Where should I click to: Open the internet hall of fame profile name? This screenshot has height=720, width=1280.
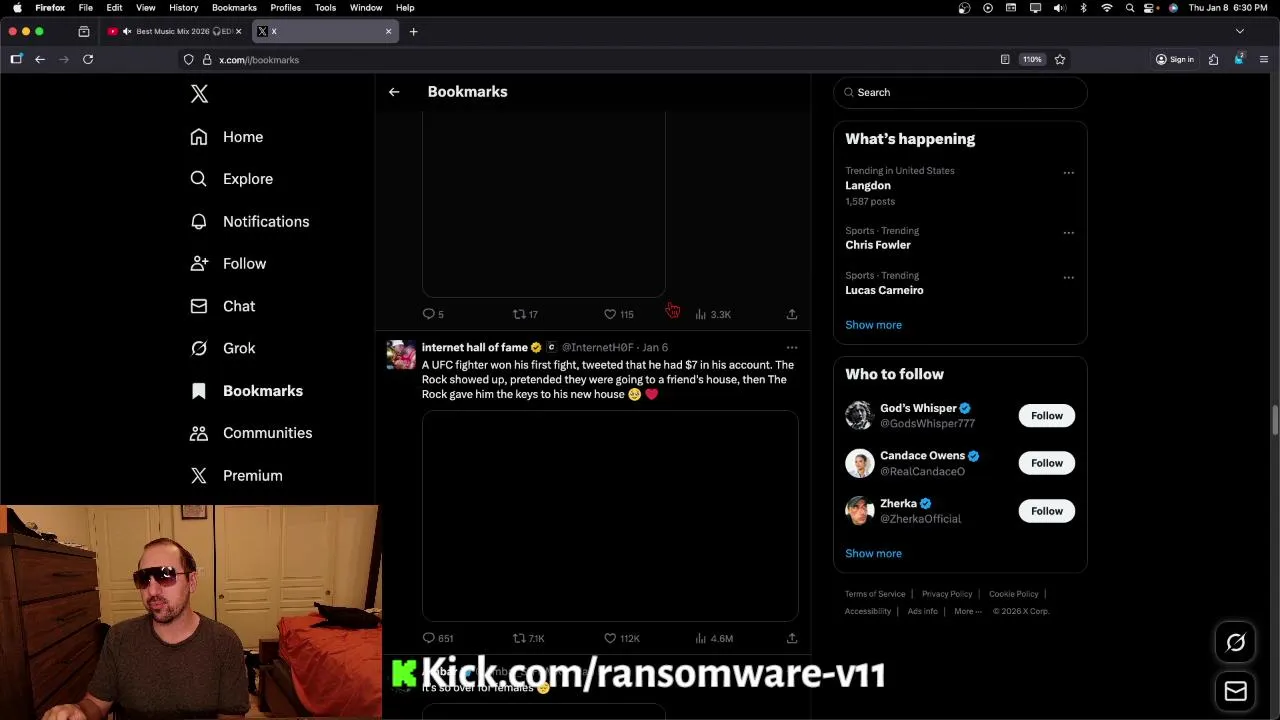(474, 348)
